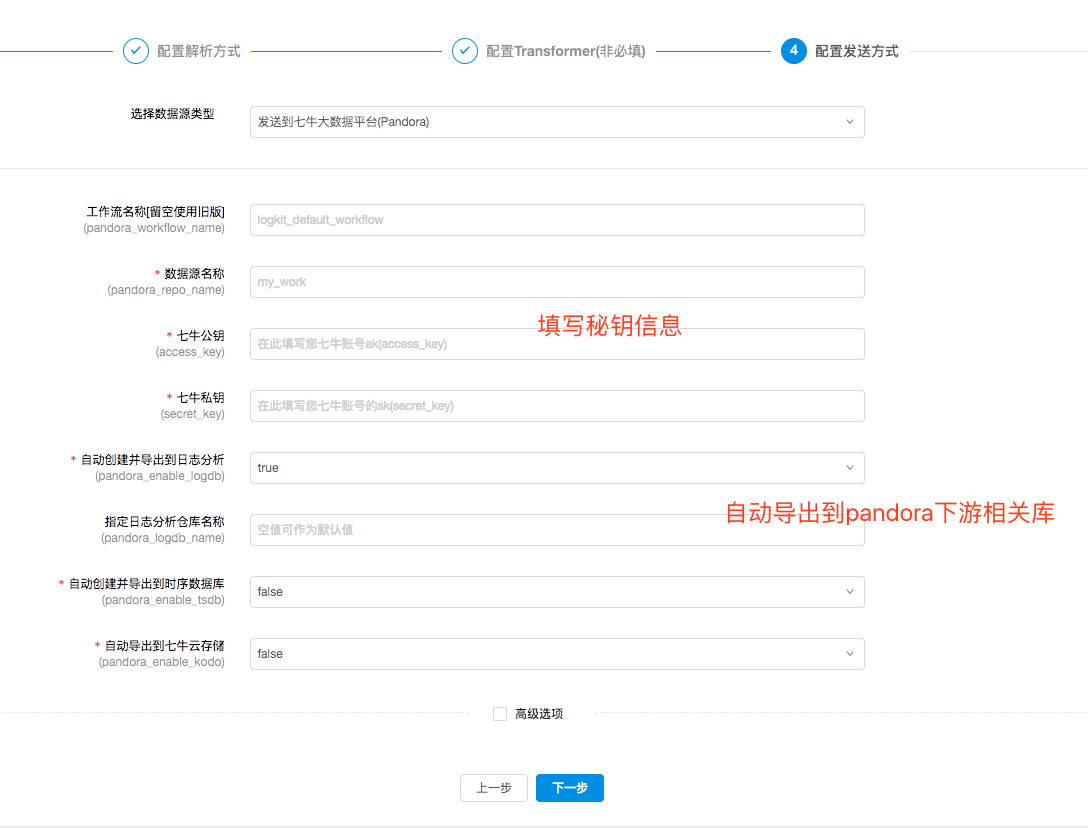This screenshot has height=828, width=1088.
Task: Click the 上一步 button
Action: point(493,788)
